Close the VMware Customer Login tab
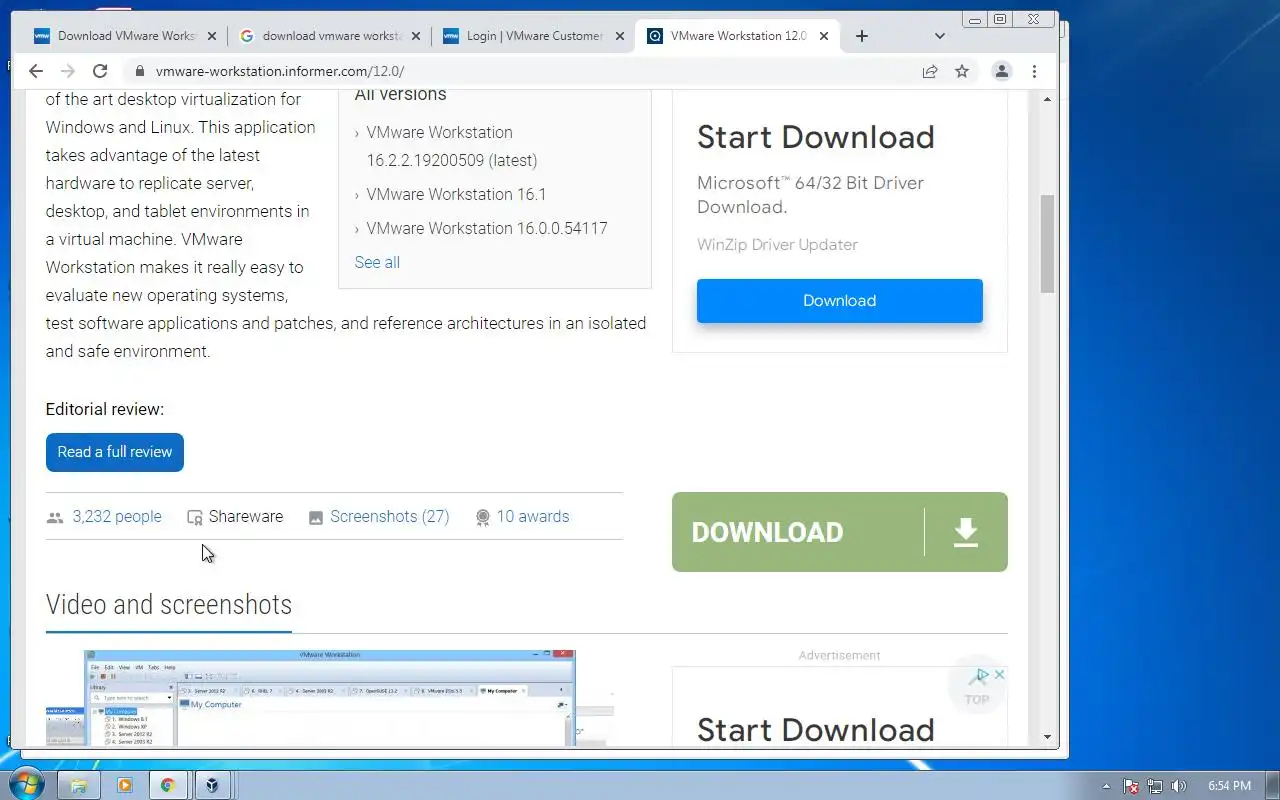Screen dimensions: 1280x800 620,36
